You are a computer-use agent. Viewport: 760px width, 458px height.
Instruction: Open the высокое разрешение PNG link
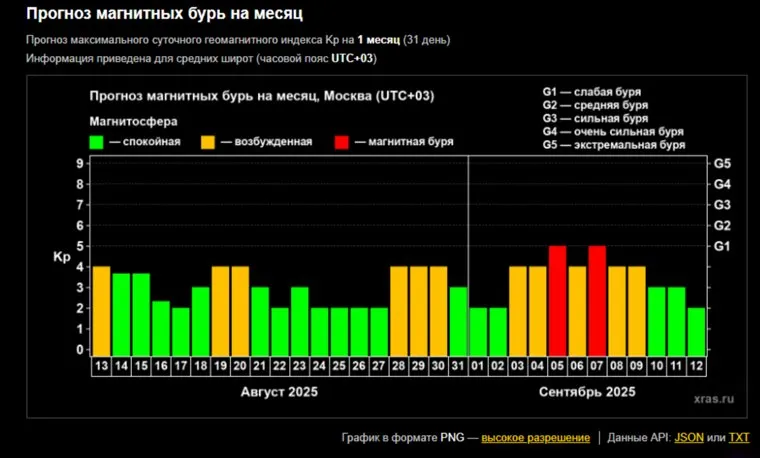(538, 437)
